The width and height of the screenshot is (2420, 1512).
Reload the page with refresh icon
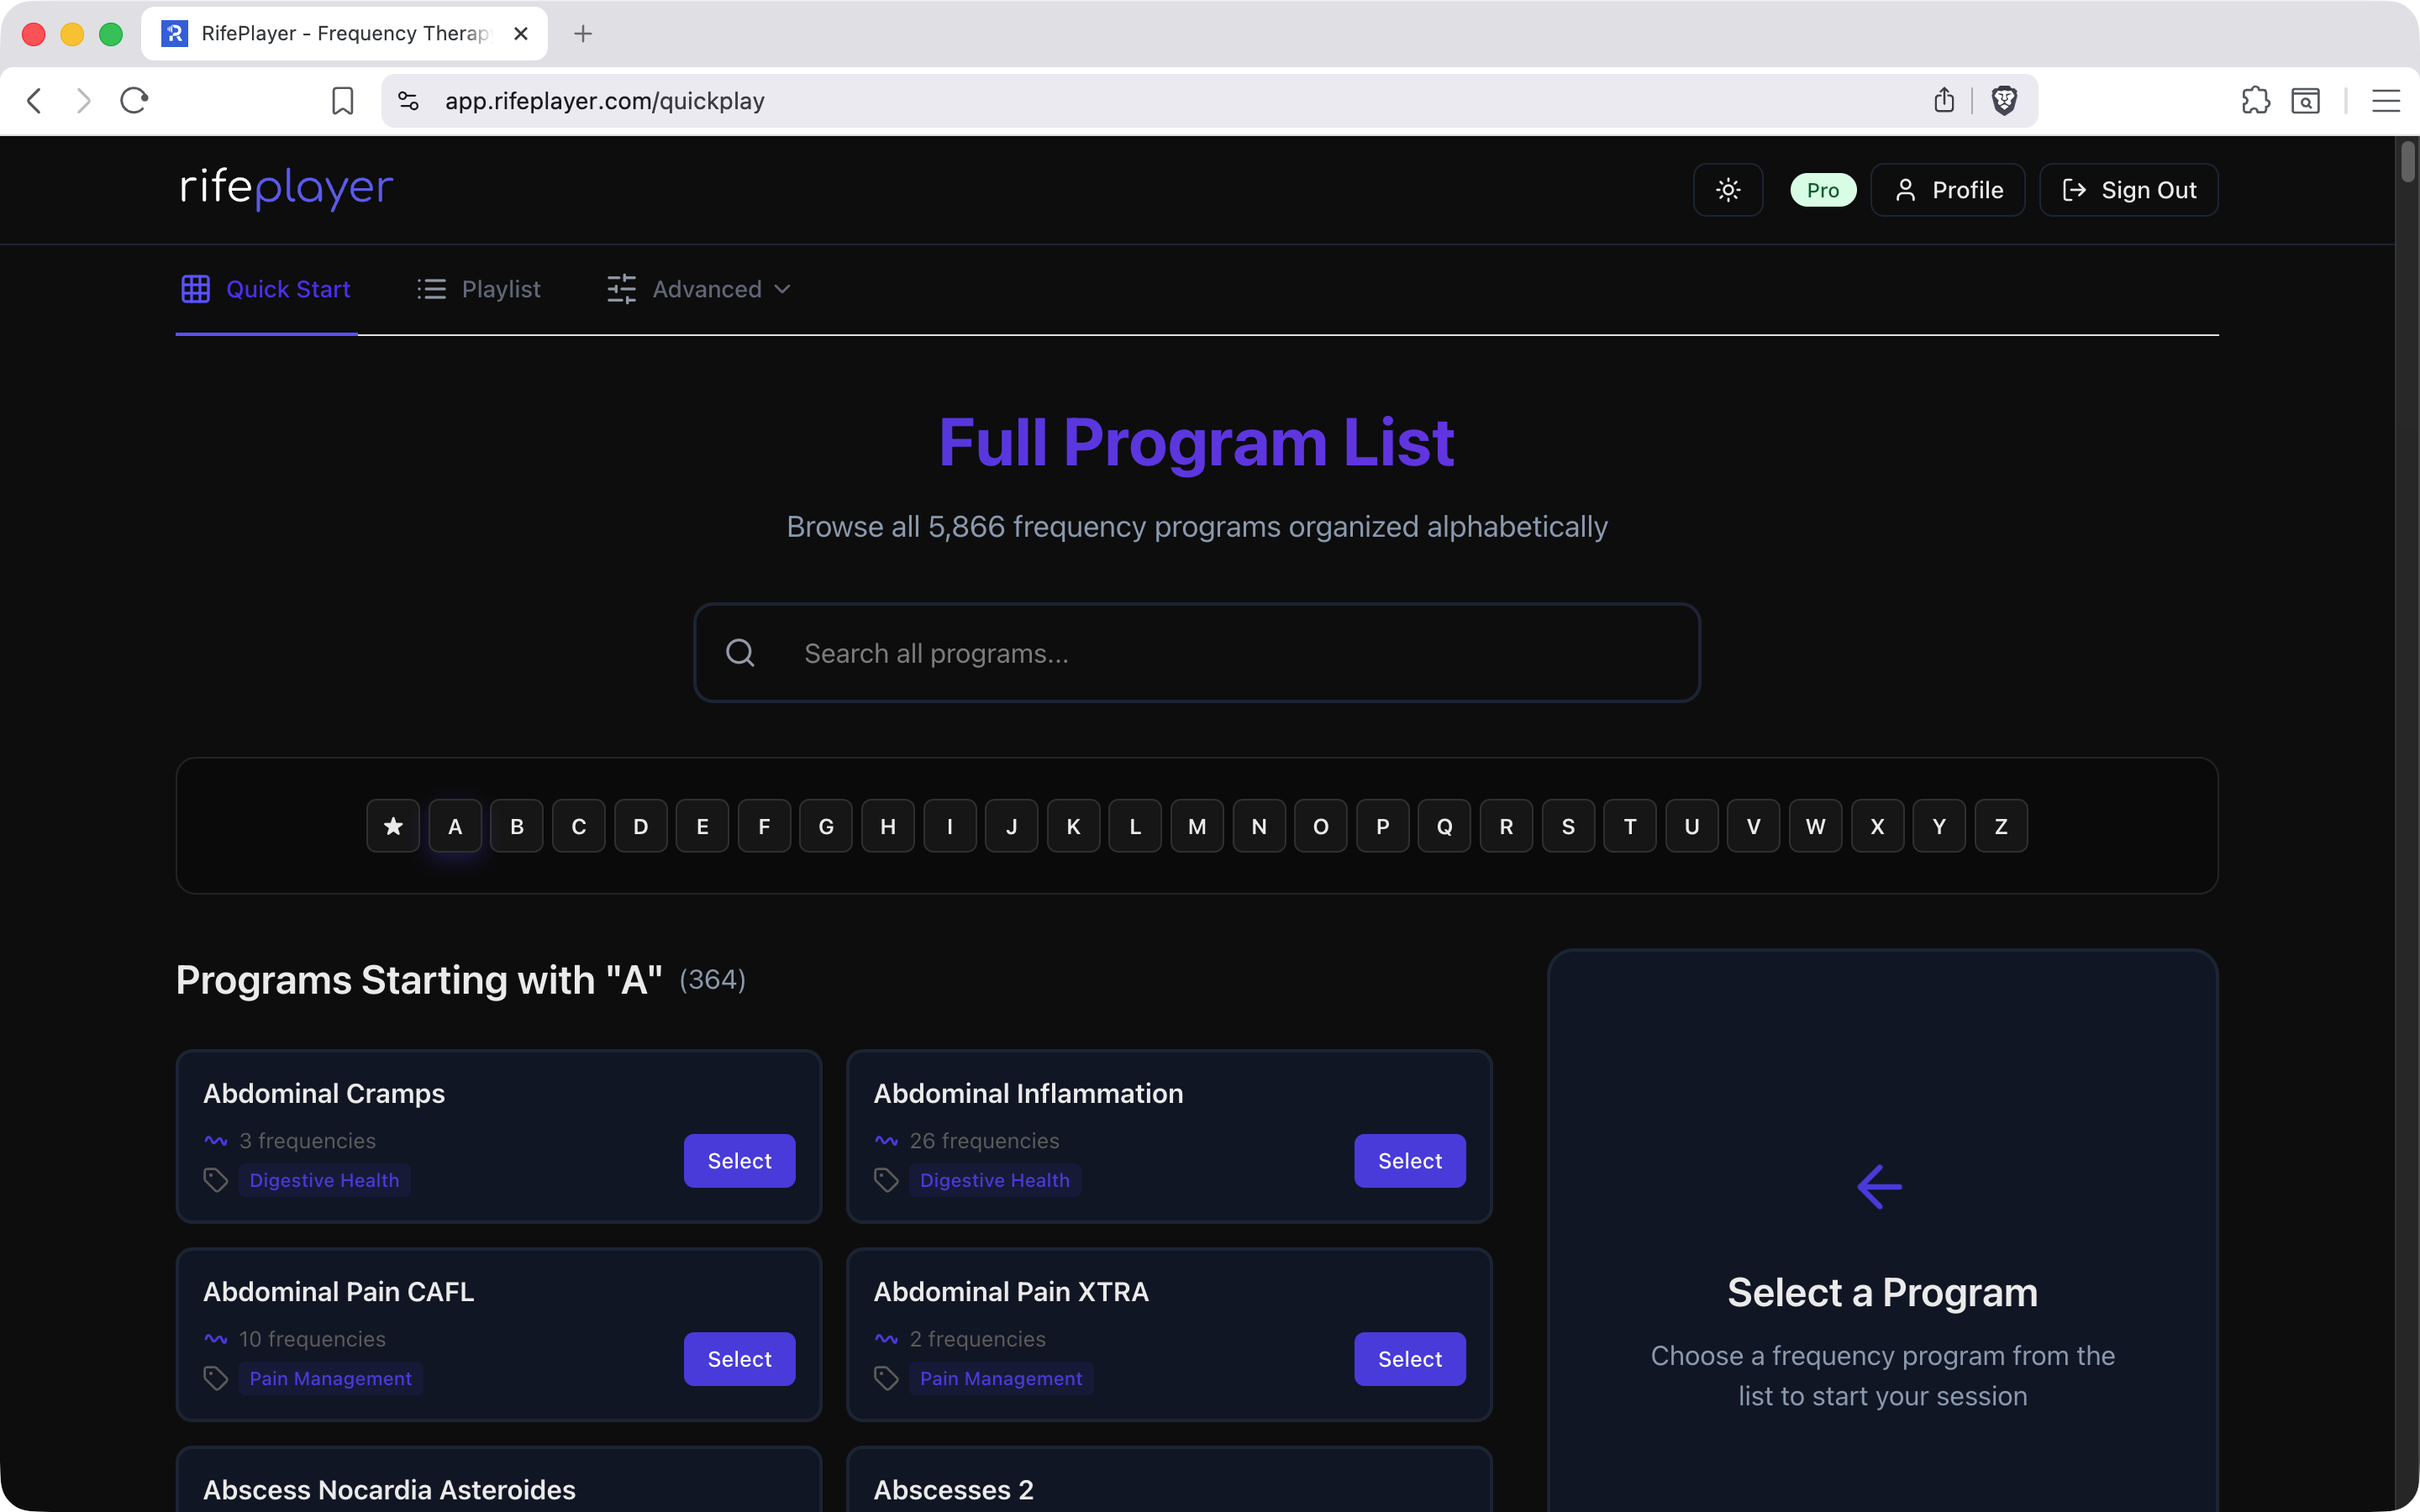pos(134,100)
